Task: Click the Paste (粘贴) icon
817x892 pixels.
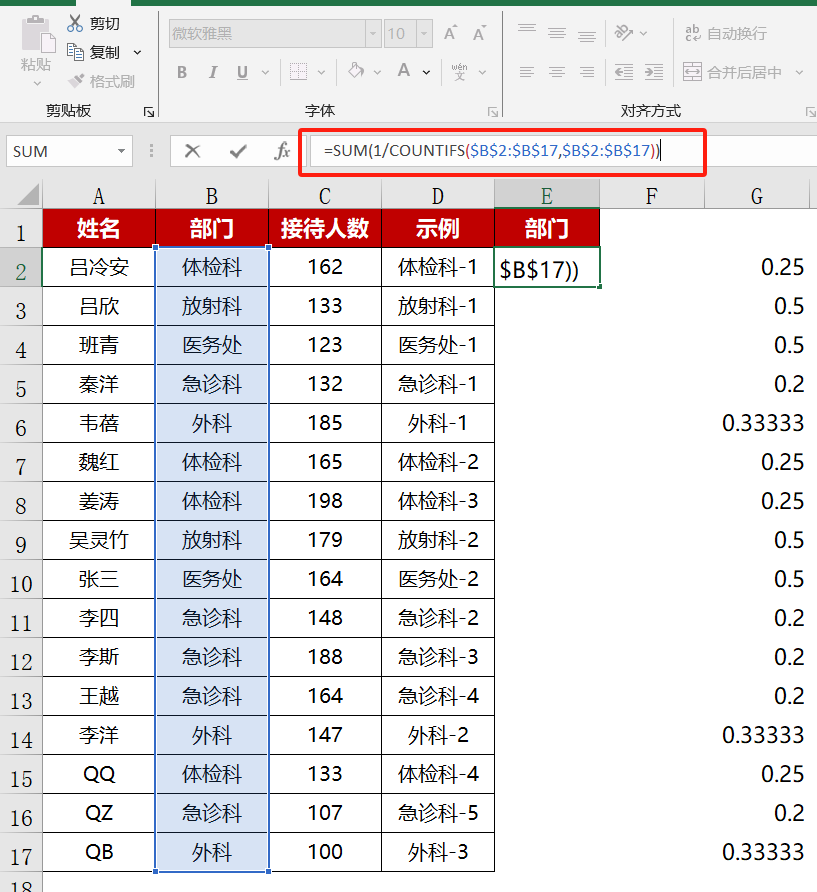Action: click(x=37, y=34)
